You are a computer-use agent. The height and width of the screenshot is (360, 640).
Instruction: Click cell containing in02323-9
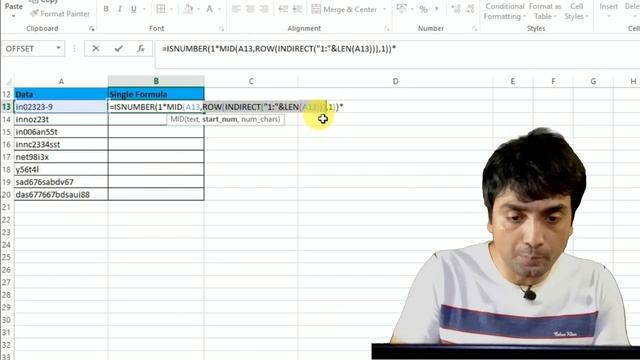[x=61, y=107]
